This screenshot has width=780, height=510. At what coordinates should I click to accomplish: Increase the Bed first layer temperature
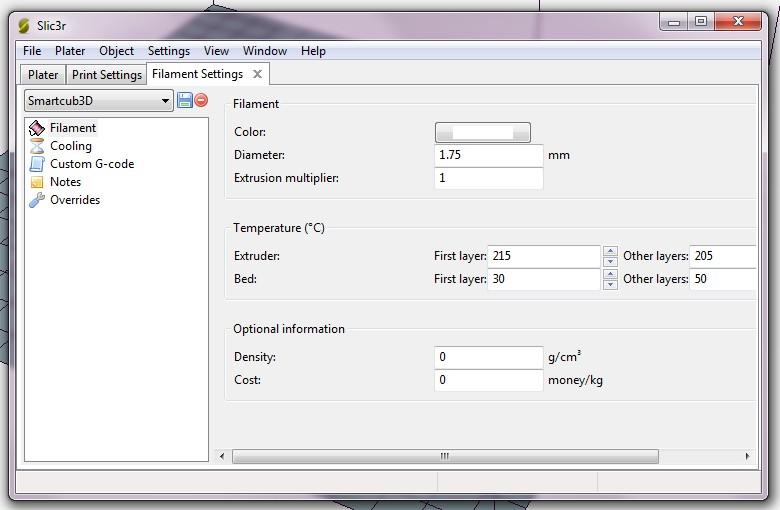(x=610, y=274)
